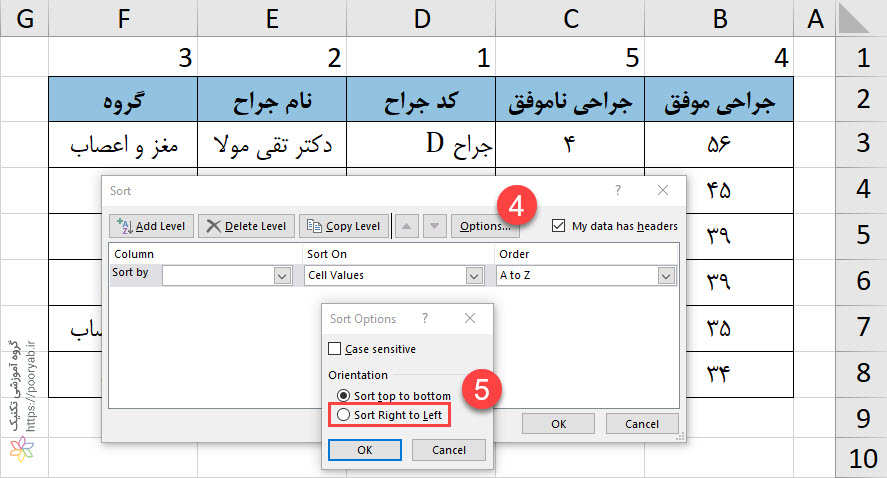This screenshot has width=887, height=478.
Task: Close the Sort Options dialog
Action: (470, 318)
